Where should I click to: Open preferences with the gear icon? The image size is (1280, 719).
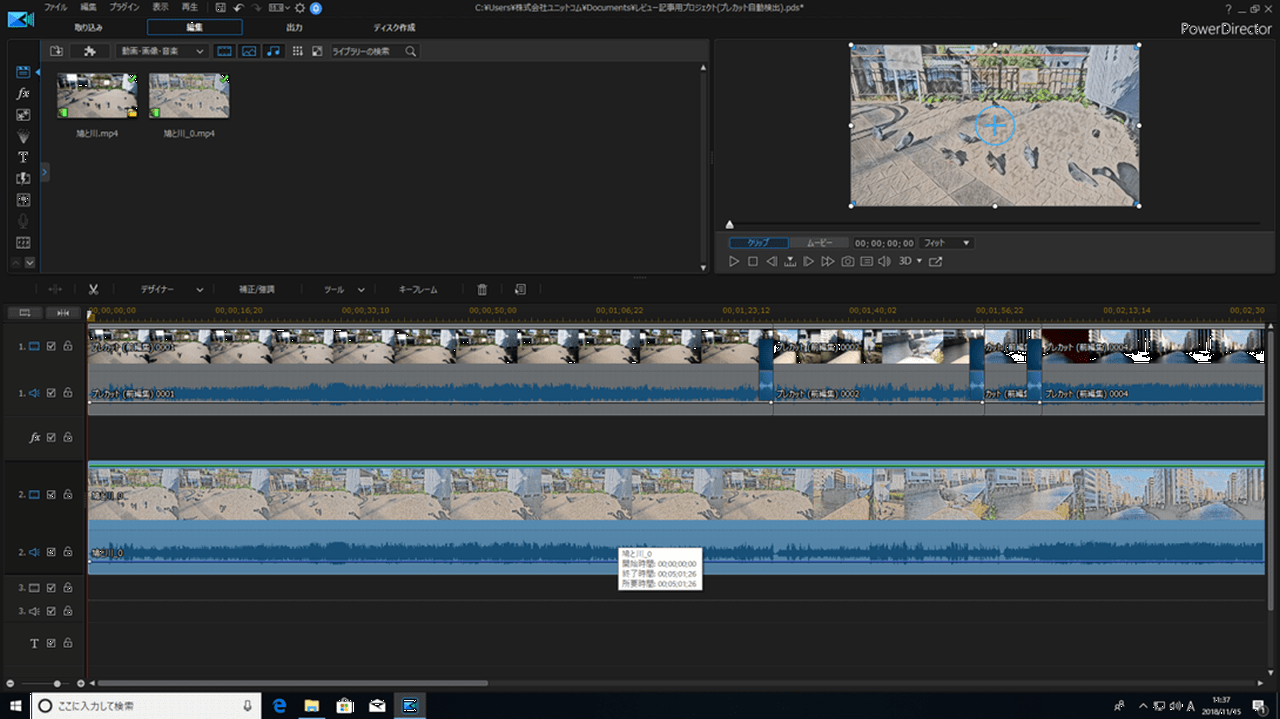coord(299,8)
